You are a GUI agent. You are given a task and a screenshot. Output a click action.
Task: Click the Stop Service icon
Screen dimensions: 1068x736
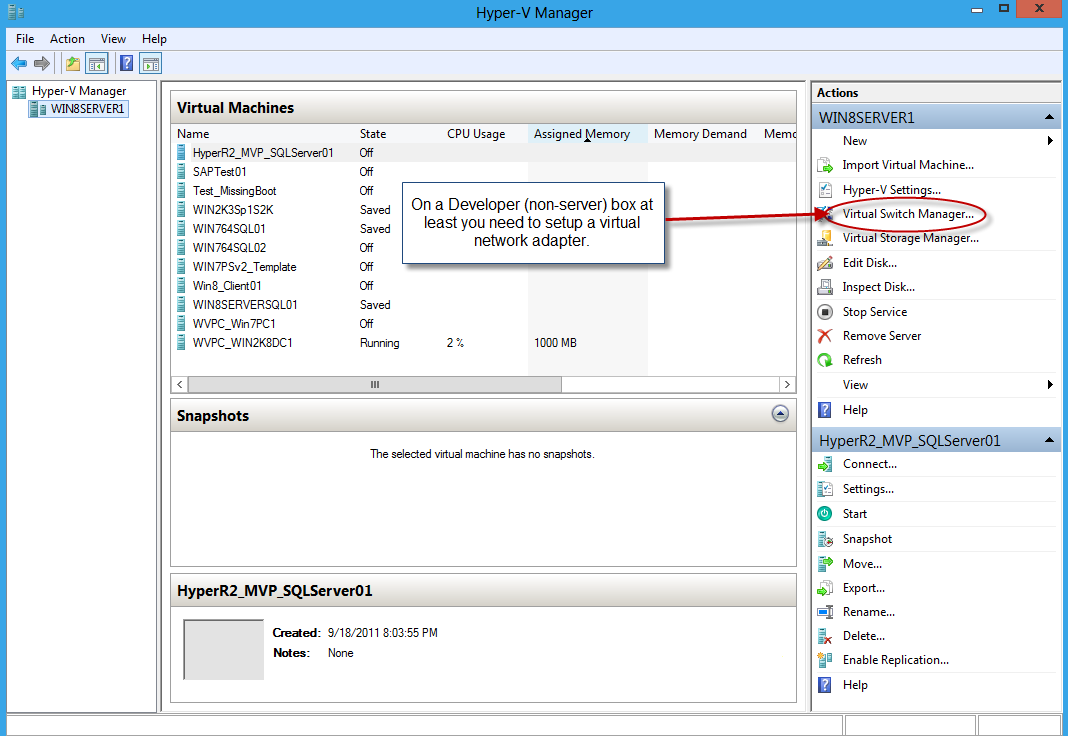tap(825, 312)
